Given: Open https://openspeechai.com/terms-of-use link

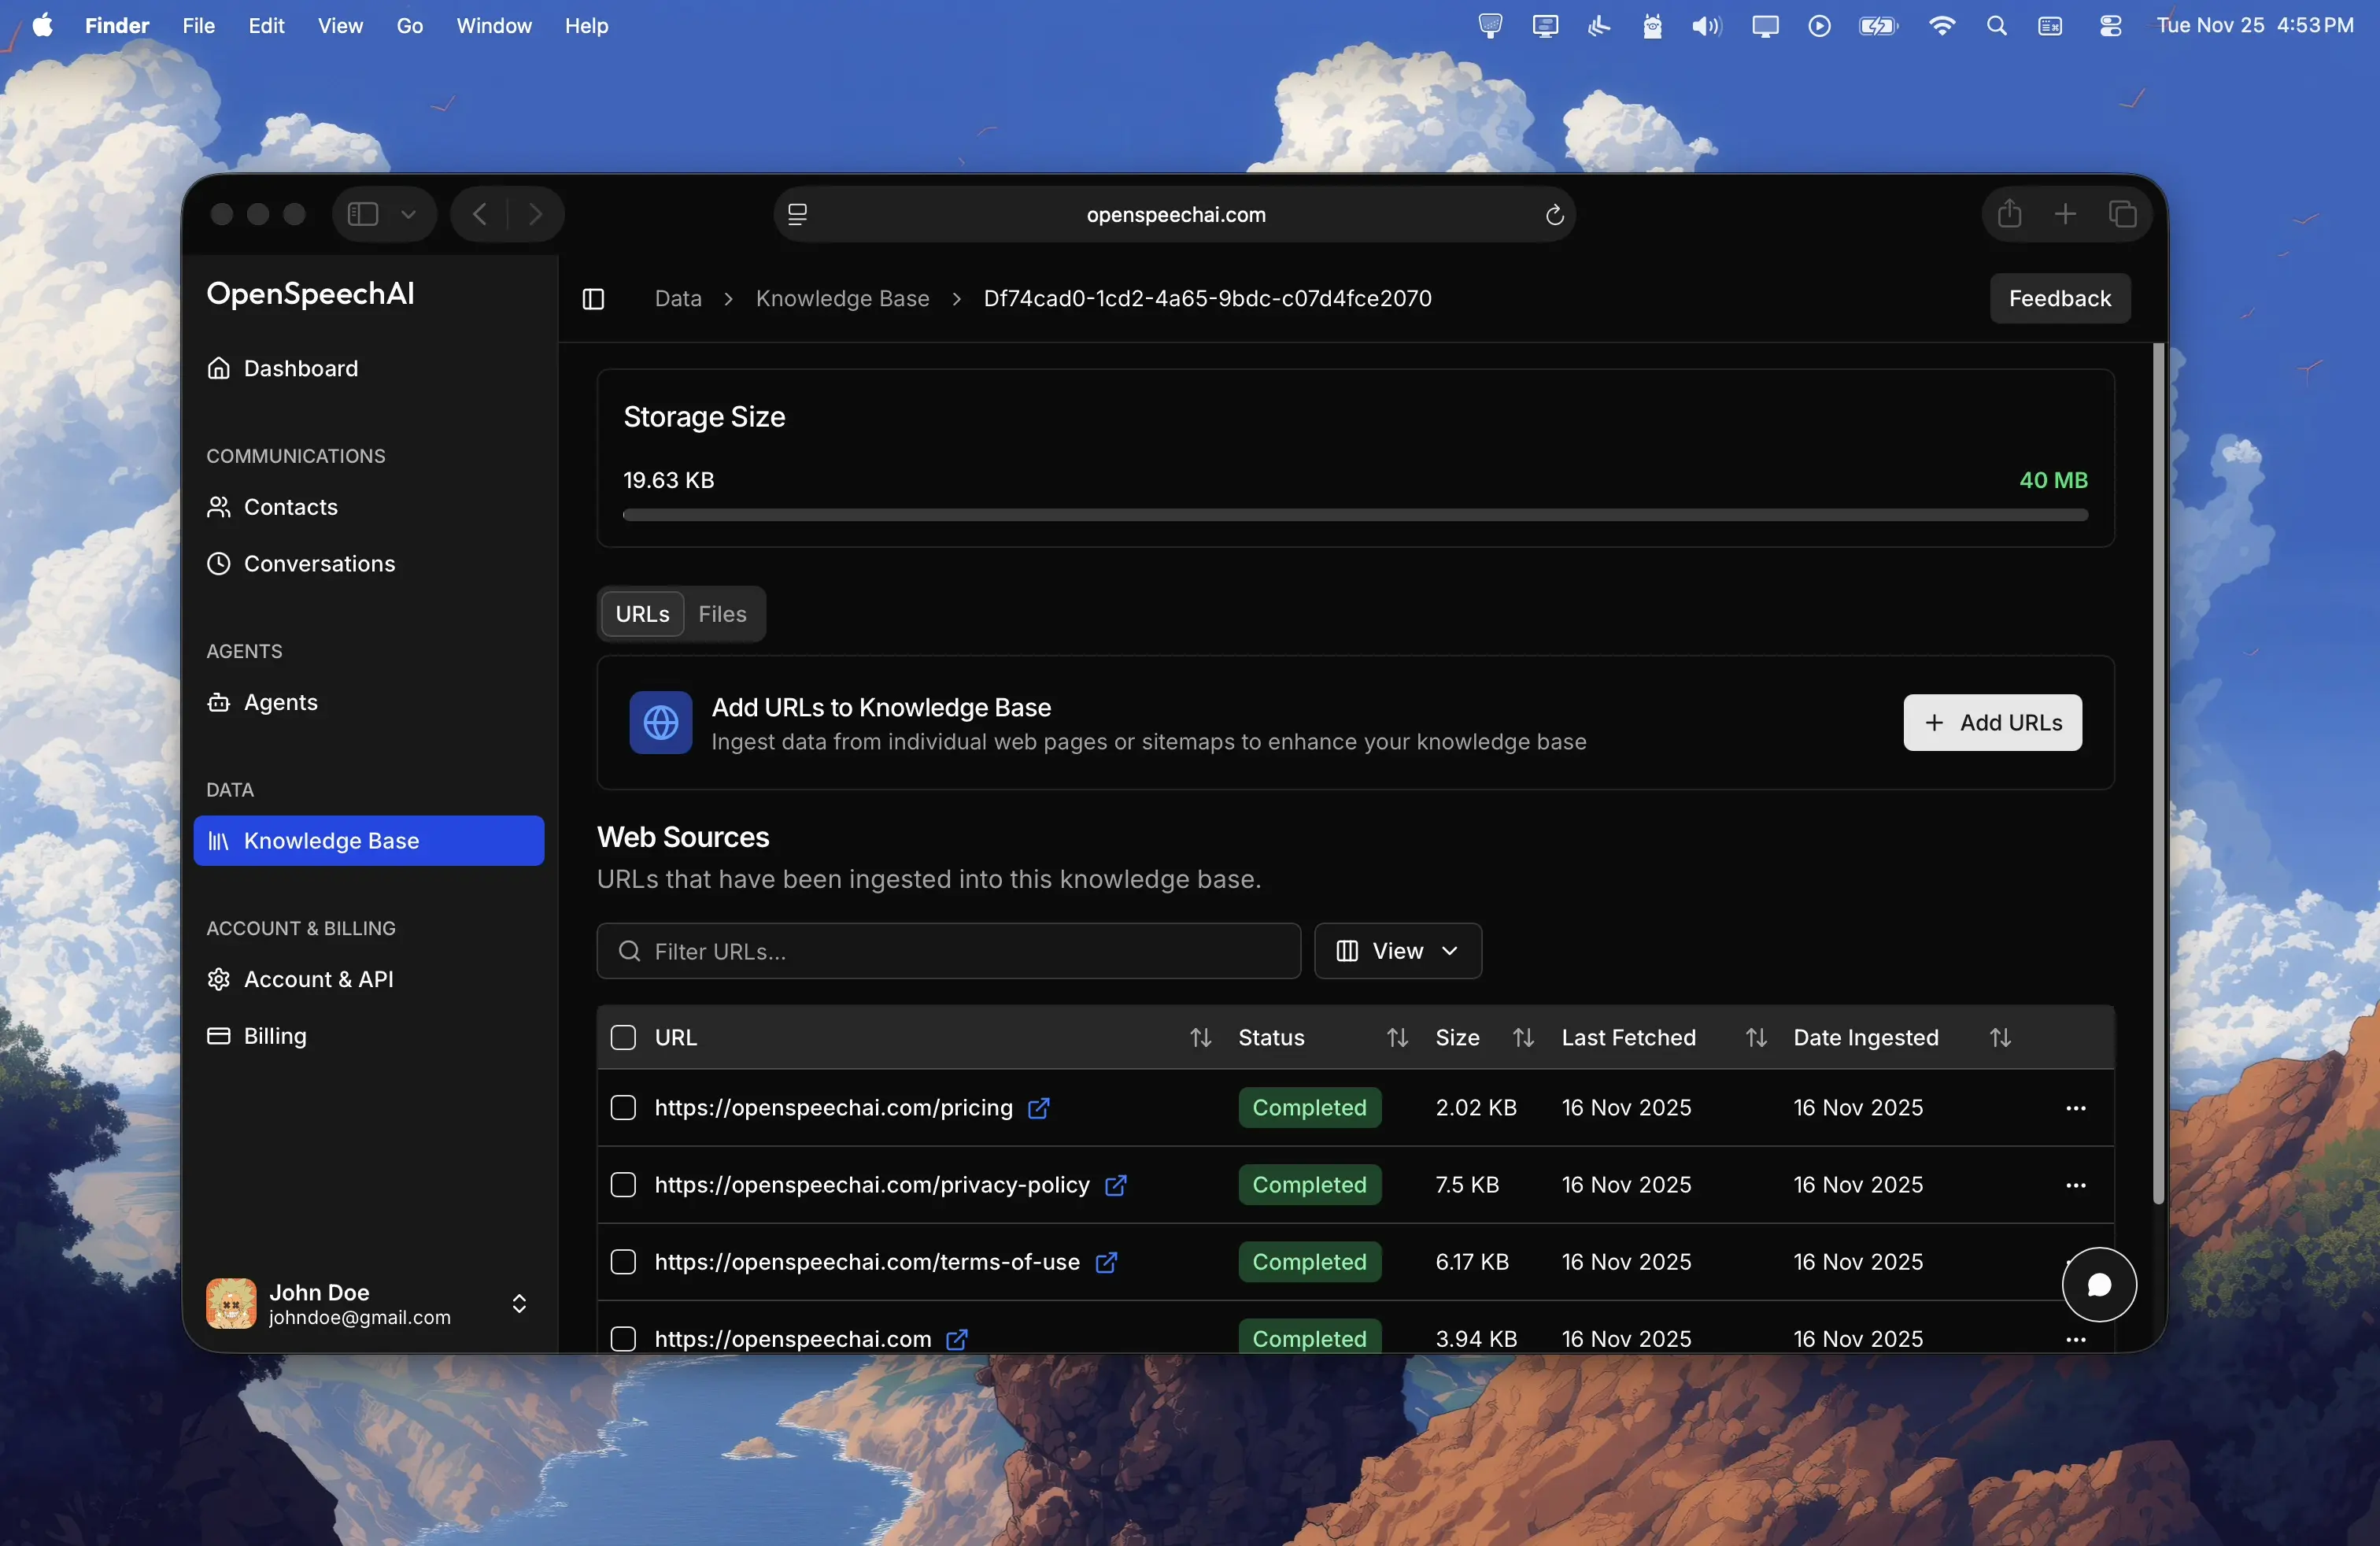Looking at the screenshot, I should coord(867,1263).
